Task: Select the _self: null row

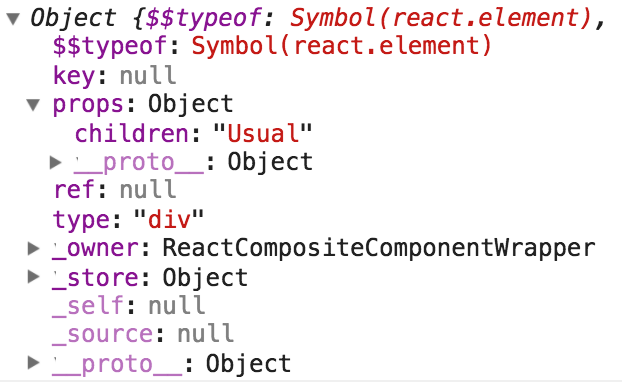Action: pyautogui.click(x=129, y=306)
